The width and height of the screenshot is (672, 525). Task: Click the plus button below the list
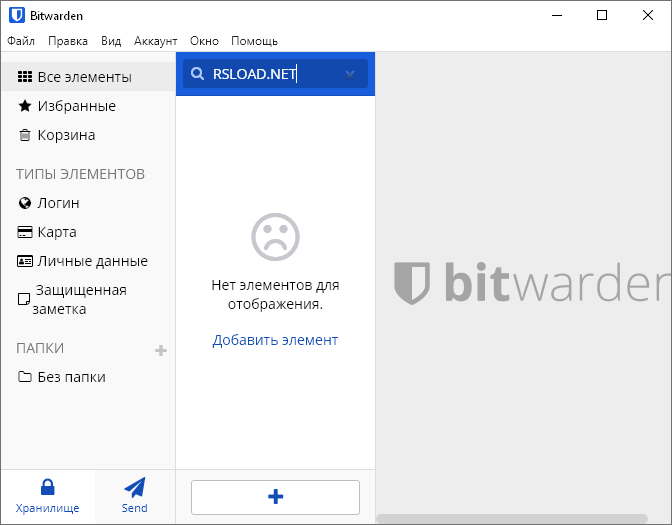pyautogui.click(x=275, y=497)
